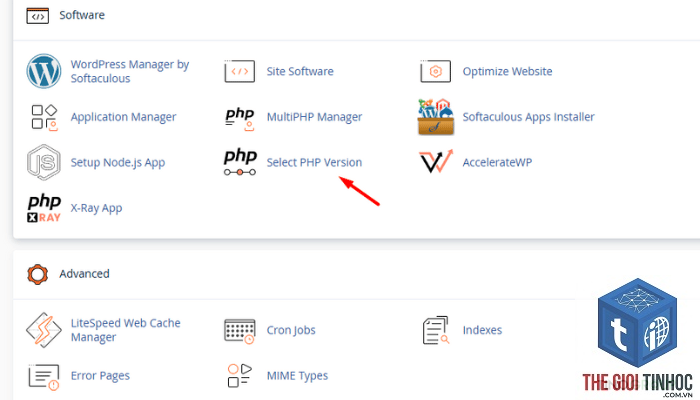Open Setup Node.js App link
This screenshot has width=700, height=400.
[x=118, y=162]
